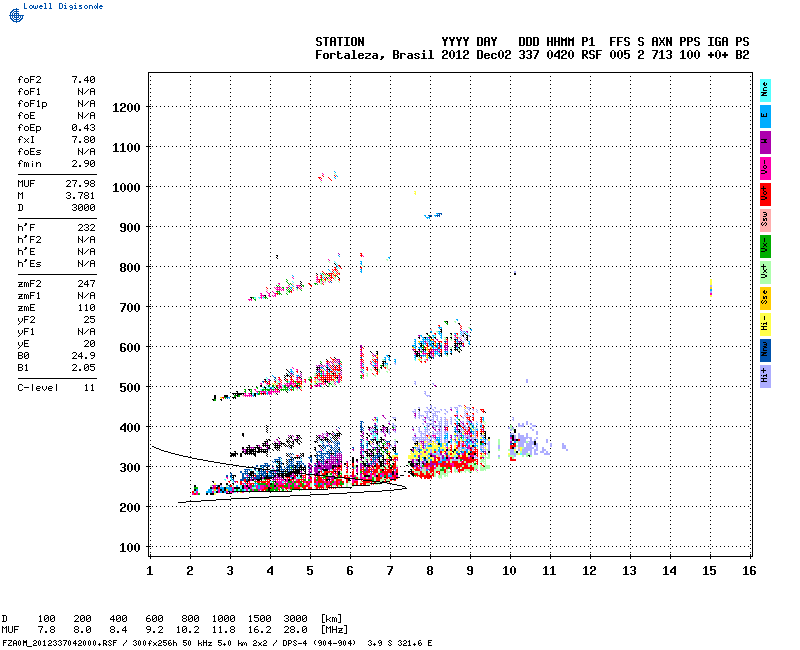
Task: Click the B1 value 2.05
Action: 83,368
